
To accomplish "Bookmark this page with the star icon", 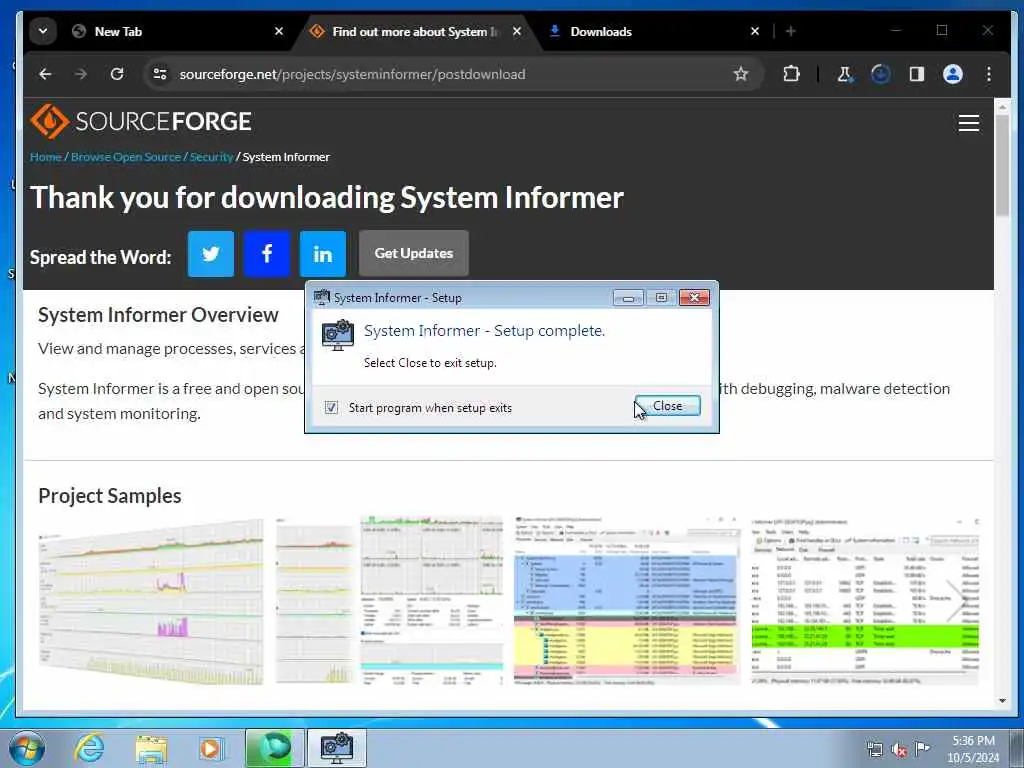I will tap(741, 74).
